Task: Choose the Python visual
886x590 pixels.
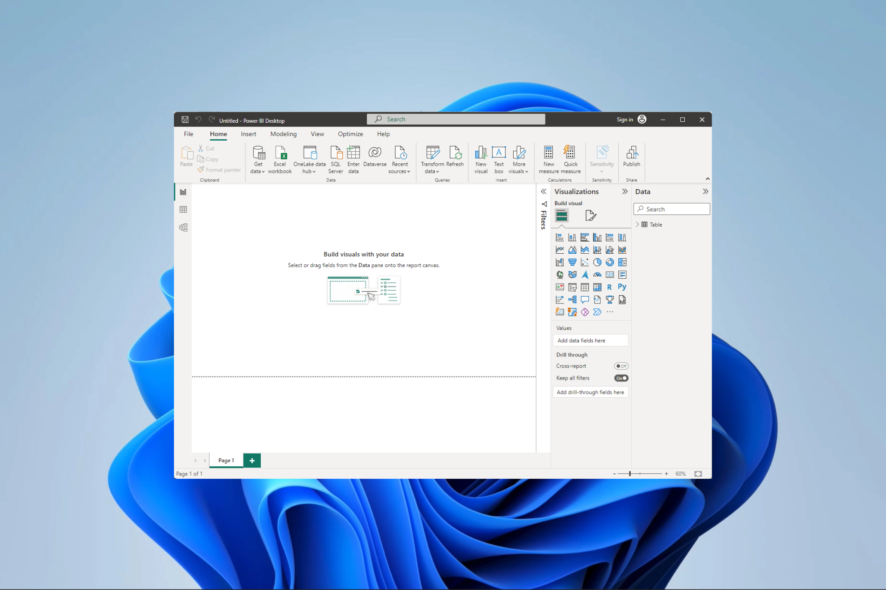Action: click(x=622, y=287)
